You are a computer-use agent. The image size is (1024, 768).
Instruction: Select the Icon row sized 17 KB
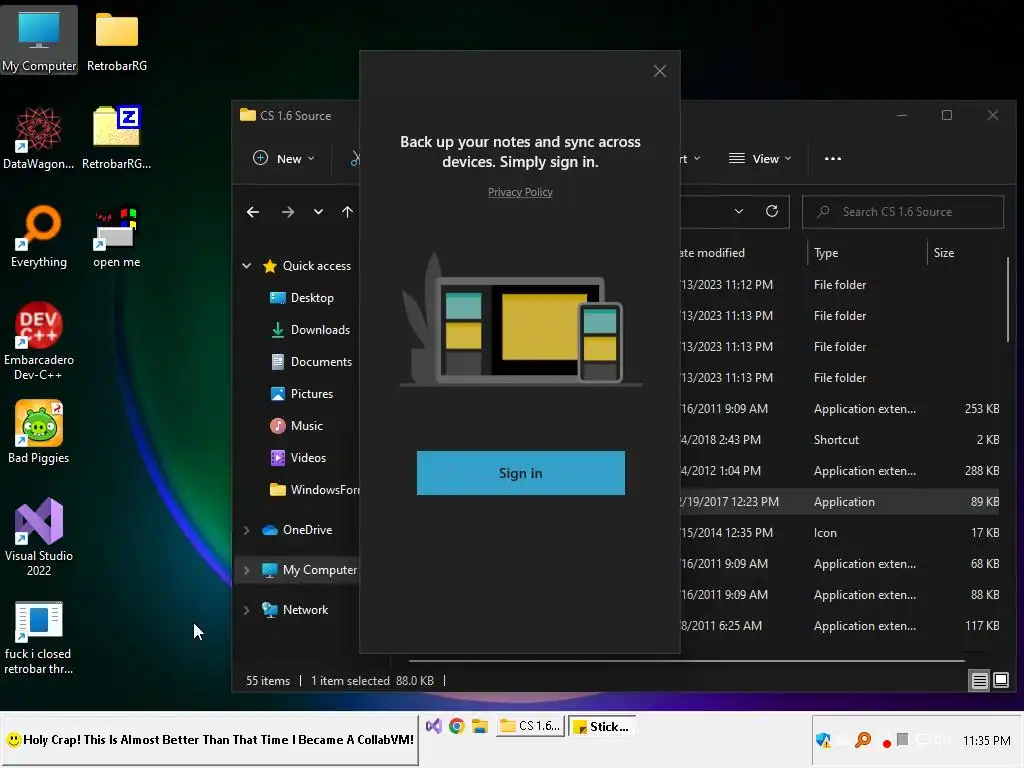click(x=840, y=533)
